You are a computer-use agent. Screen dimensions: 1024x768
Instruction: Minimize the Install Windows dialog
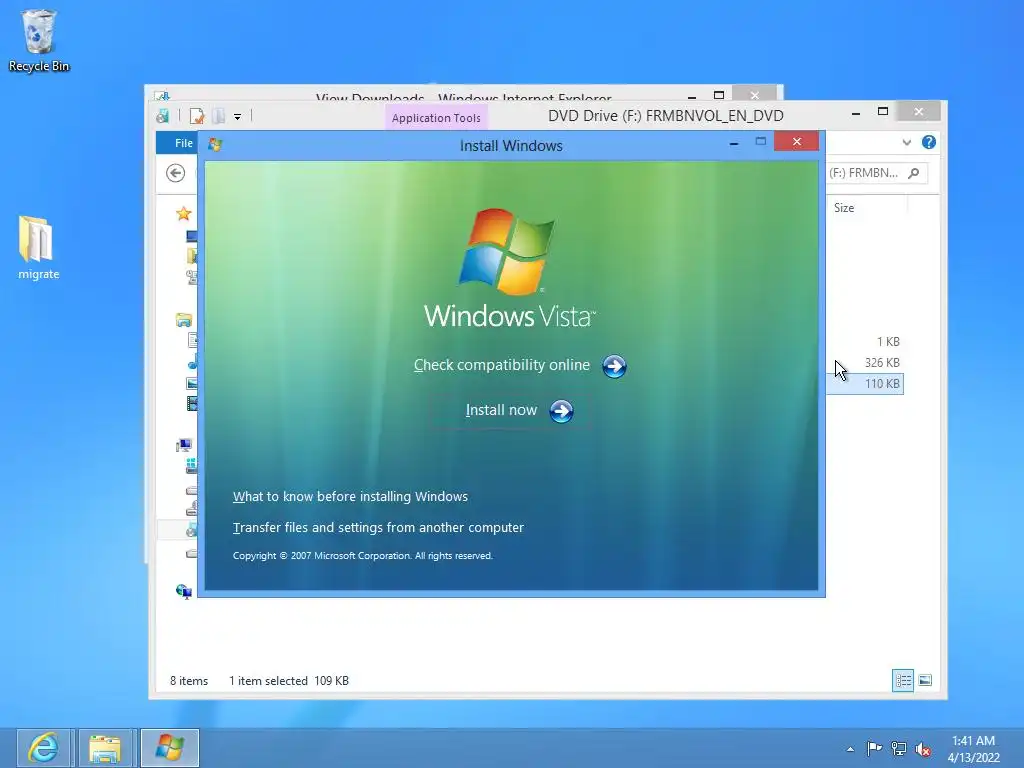(x=734, y=143)
